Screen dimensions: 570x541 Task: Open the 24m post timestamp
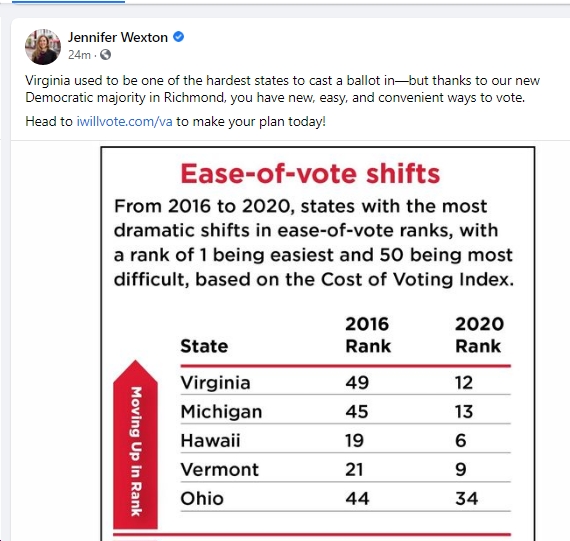click(79, 55)
